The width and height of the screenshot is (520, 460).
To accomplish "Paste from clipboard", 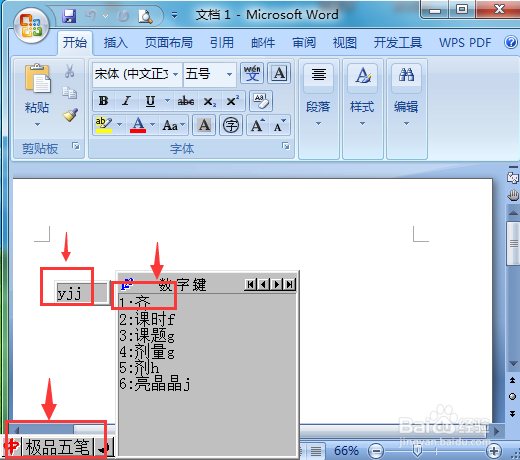I will (x=37, y=78).
